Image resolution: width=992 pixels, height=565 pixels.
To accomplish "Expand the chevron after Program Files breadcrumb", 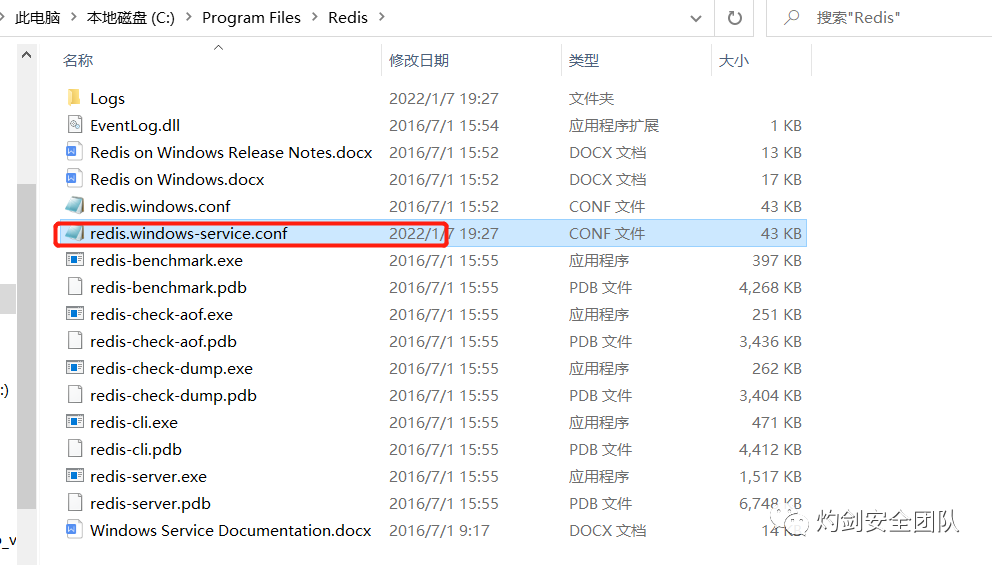I will pos(314,17).
